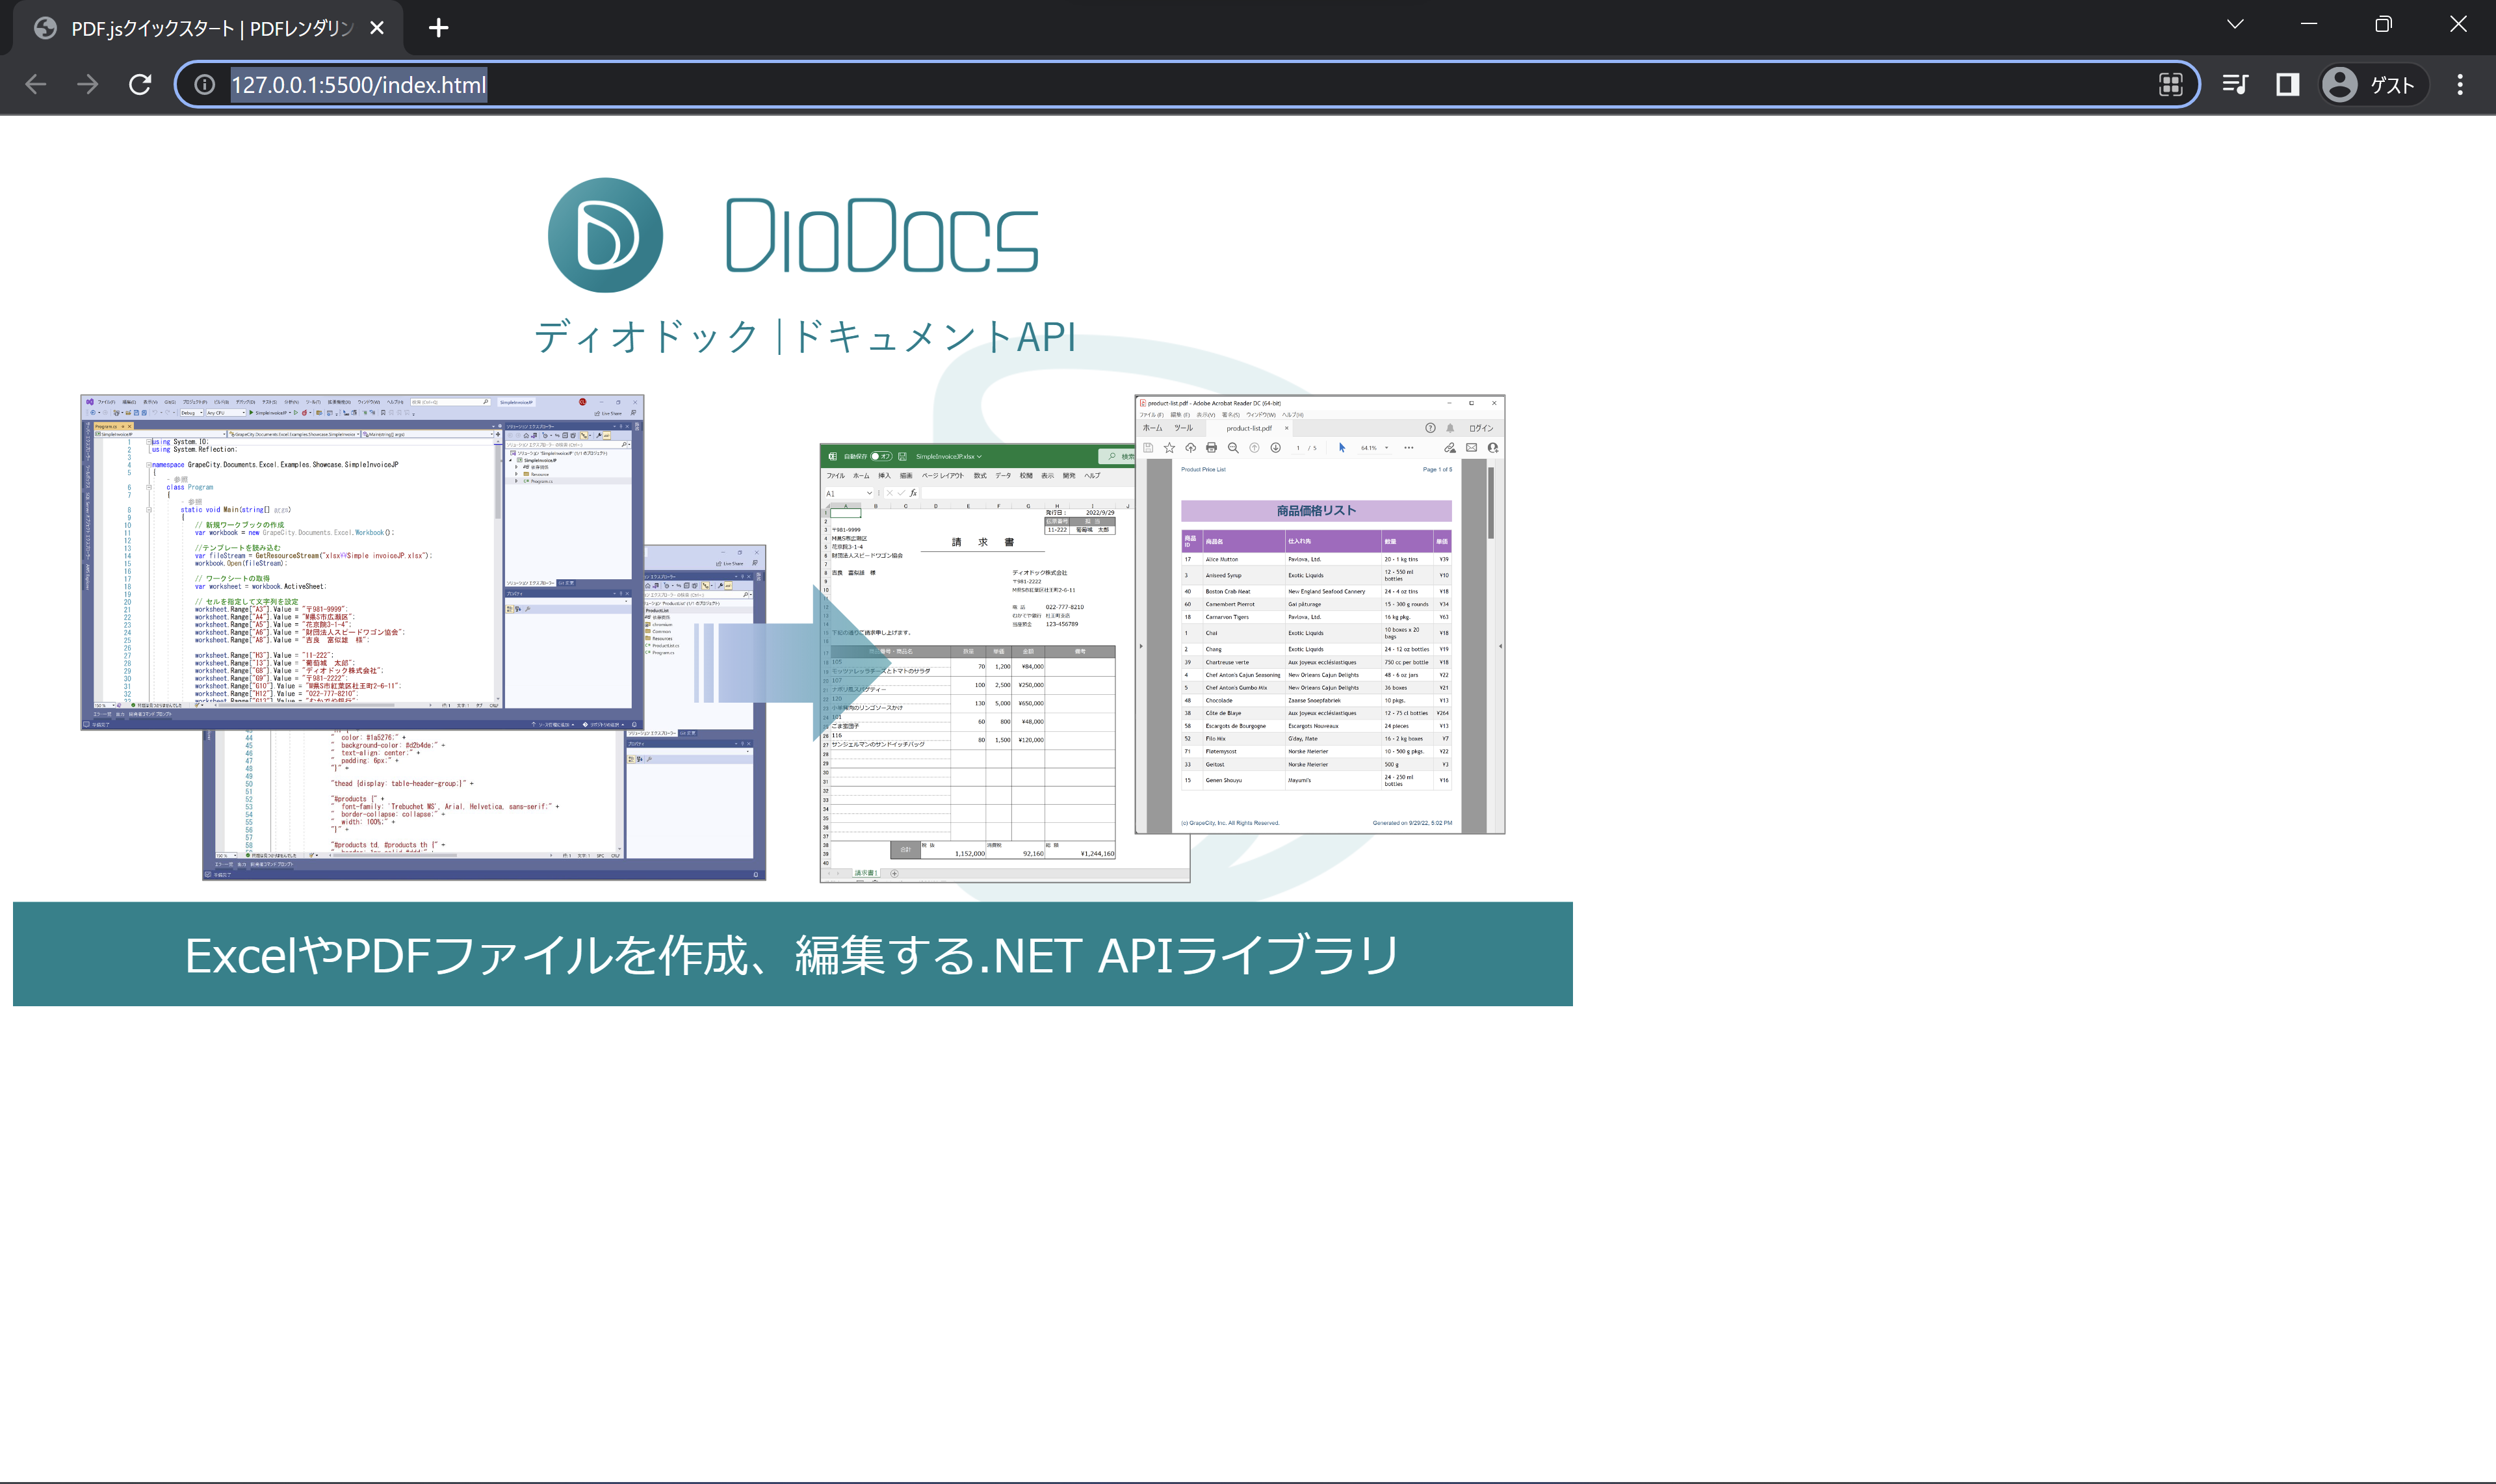Click the 請求書 title in the Excel sheet
Viewport: 2496px width, 1484px height.
(983, 542)
